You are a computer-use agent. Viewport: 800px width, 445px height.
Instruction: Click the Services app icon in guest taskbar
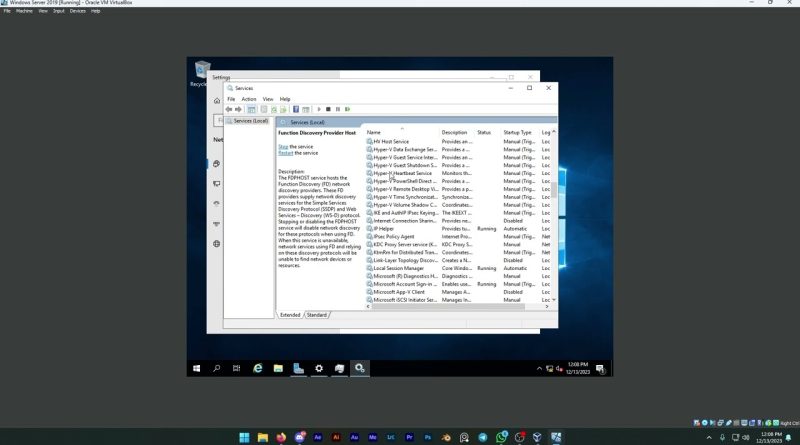point(360,368)
